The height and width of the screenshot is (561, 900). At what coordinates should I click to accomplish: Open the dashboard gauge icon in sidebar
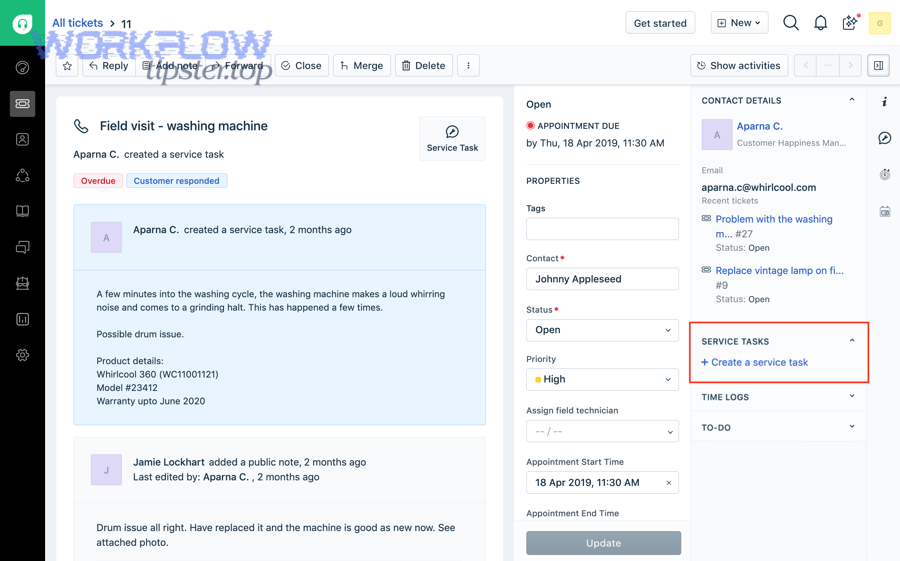22,68
